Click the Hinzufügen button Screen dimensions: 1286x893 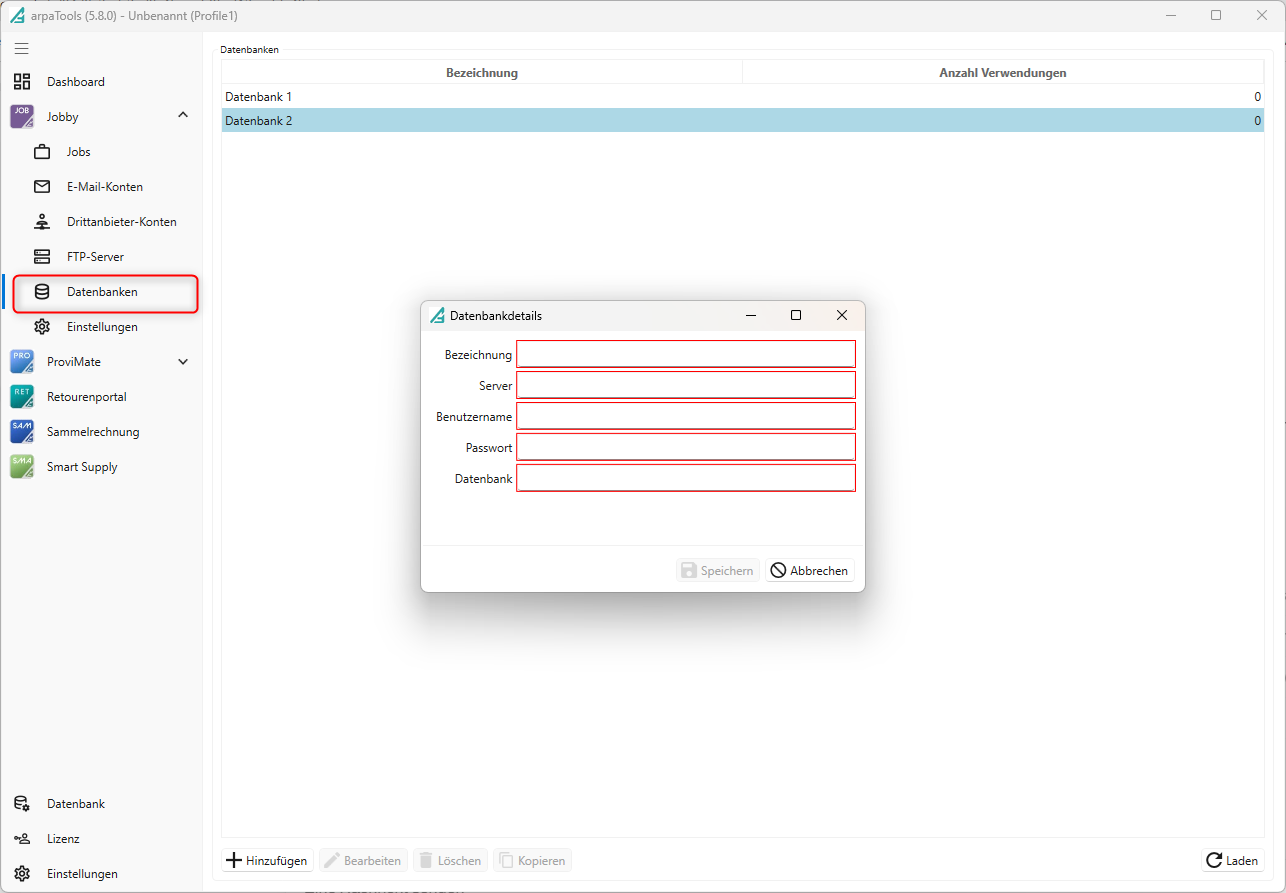[x=267, y=860]
